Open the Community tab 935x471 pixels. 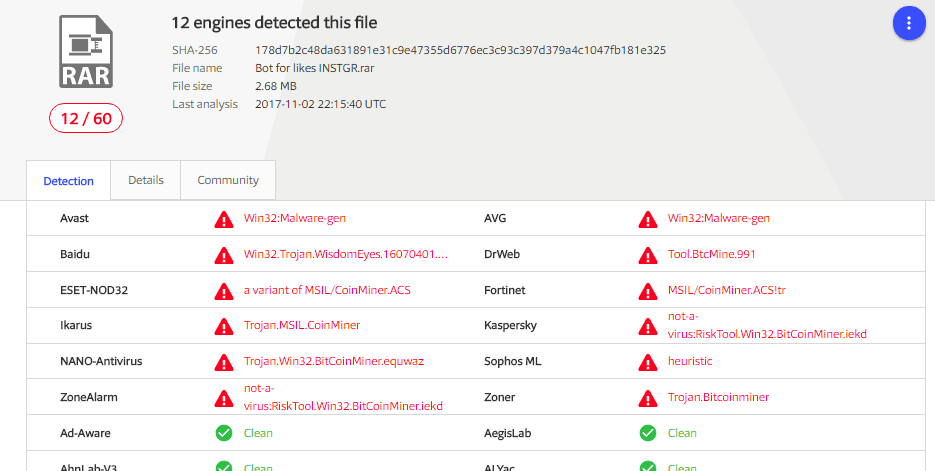point(228,180)
